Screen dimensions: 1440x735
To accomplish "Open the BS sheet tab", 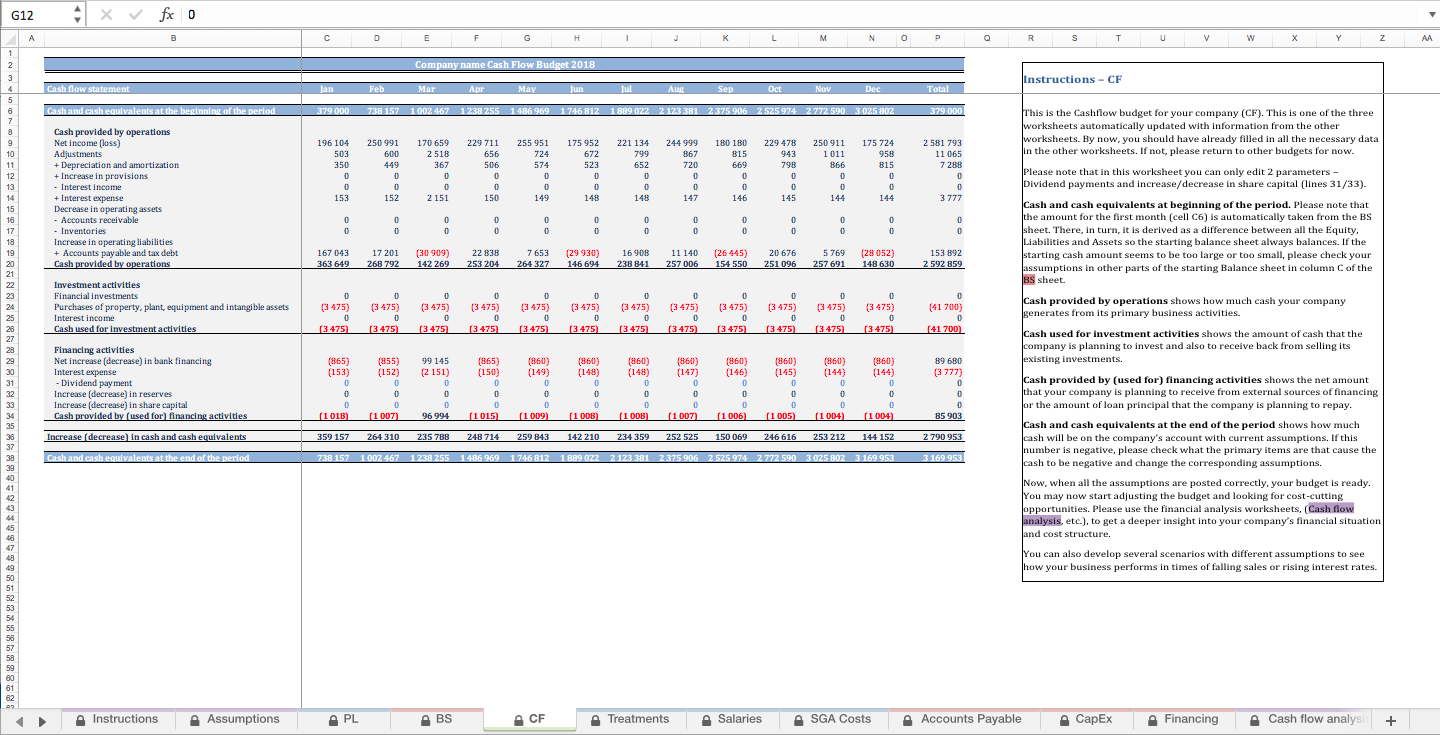I will point(436,719).
